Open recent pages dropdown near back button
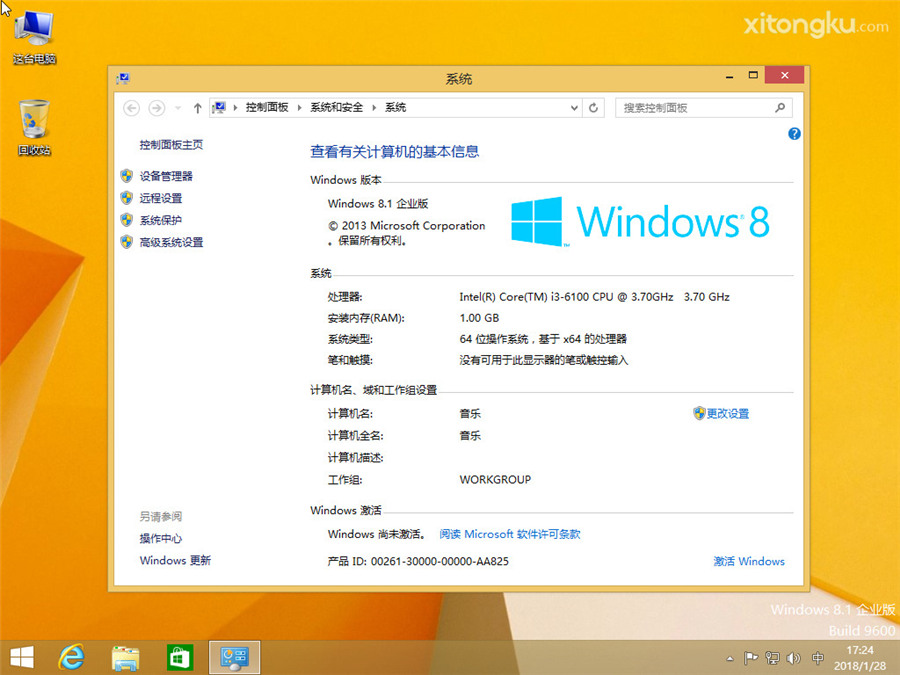This screenshot has width=900, height=675. pyautogui.click(x=177, y=107)
